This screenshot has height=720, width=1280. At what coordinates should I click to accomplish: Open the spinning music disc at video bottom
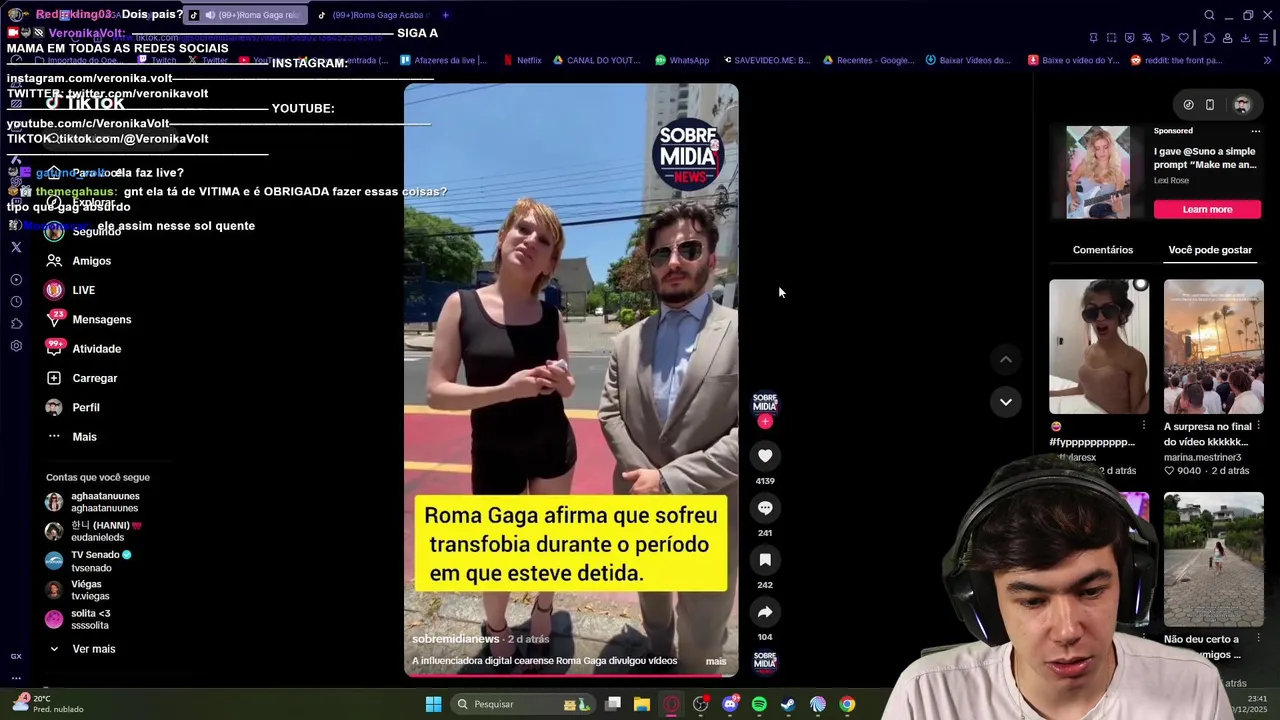(x=765, y=662)
